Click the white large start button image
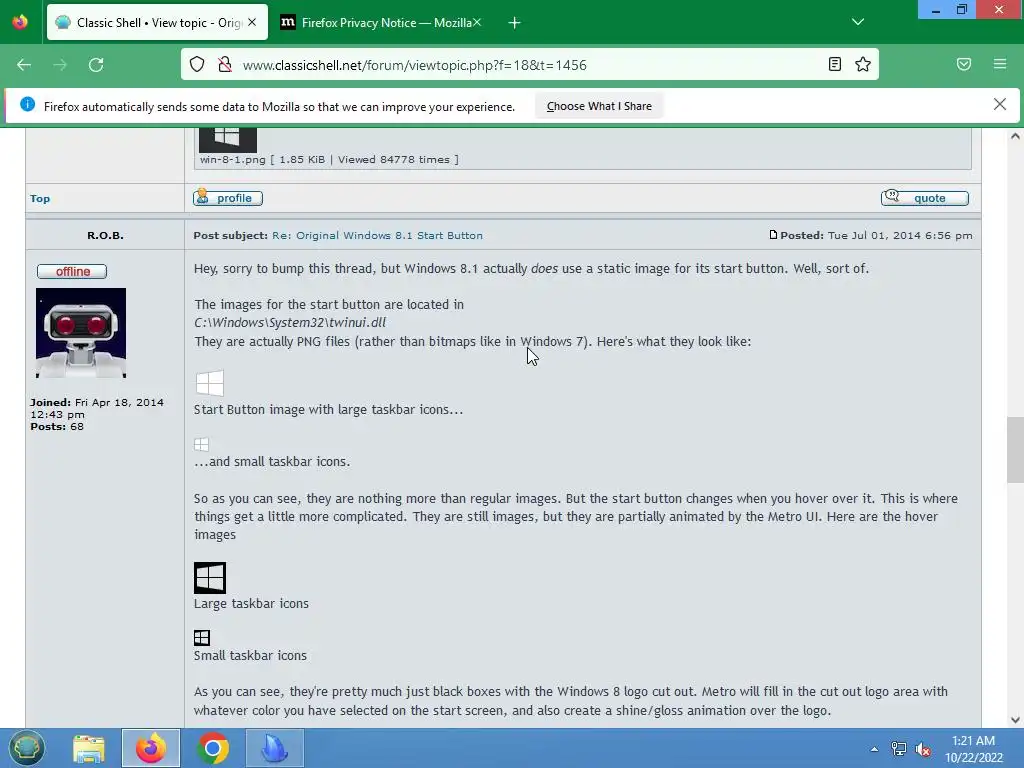The image size is (1024, 768). coord(210,383)
